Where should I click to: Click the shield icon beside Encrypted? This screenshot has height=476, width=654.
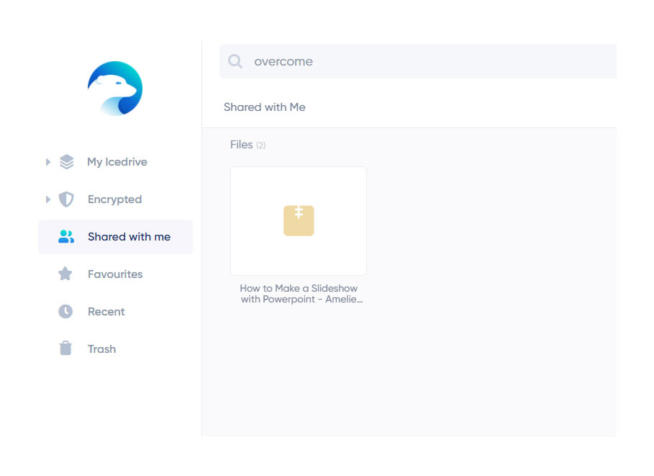pos(66,199)
